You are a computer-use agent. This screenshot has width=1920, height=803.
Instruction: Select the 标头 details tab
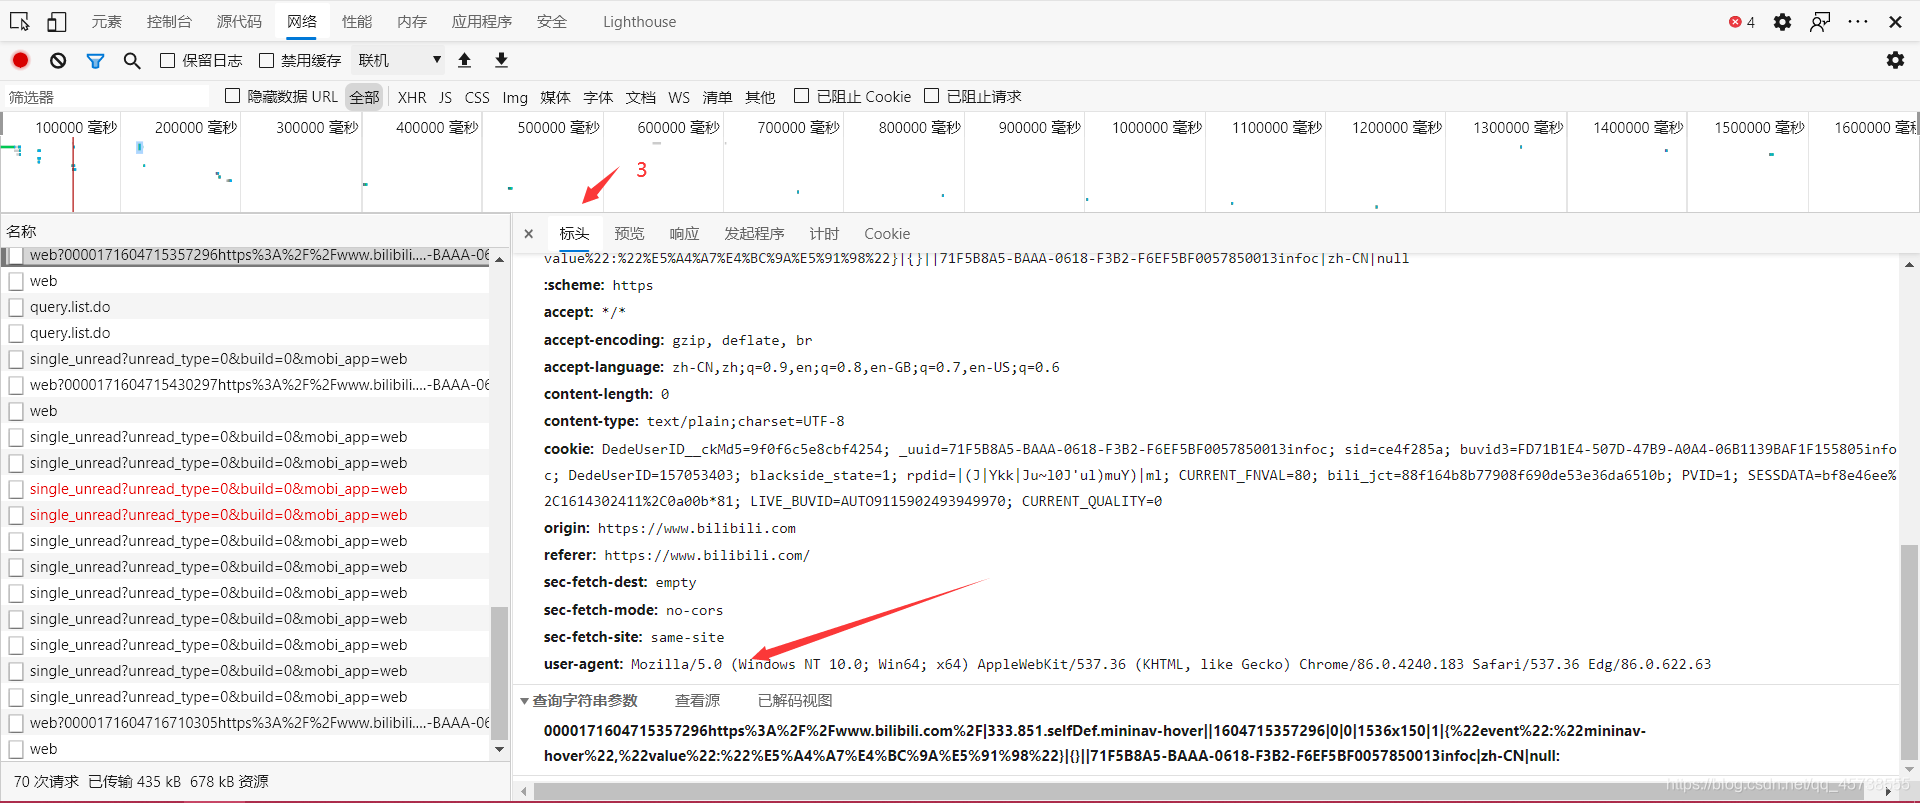[574, 233]
